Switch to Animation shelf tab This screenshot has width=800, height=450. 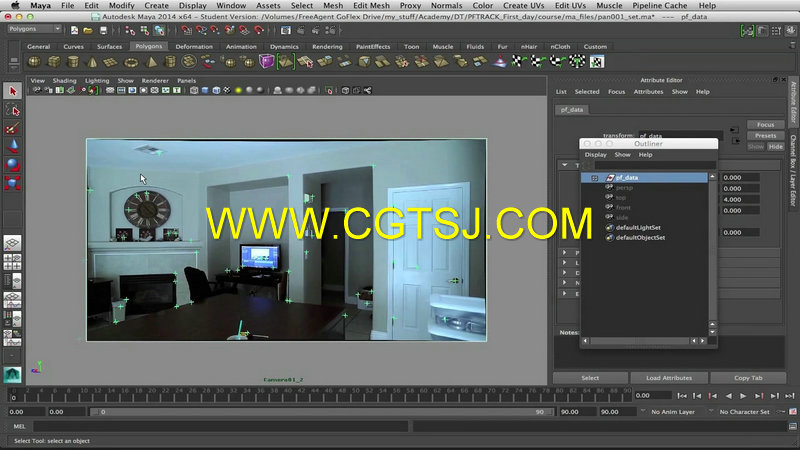(x=241, y=47)
